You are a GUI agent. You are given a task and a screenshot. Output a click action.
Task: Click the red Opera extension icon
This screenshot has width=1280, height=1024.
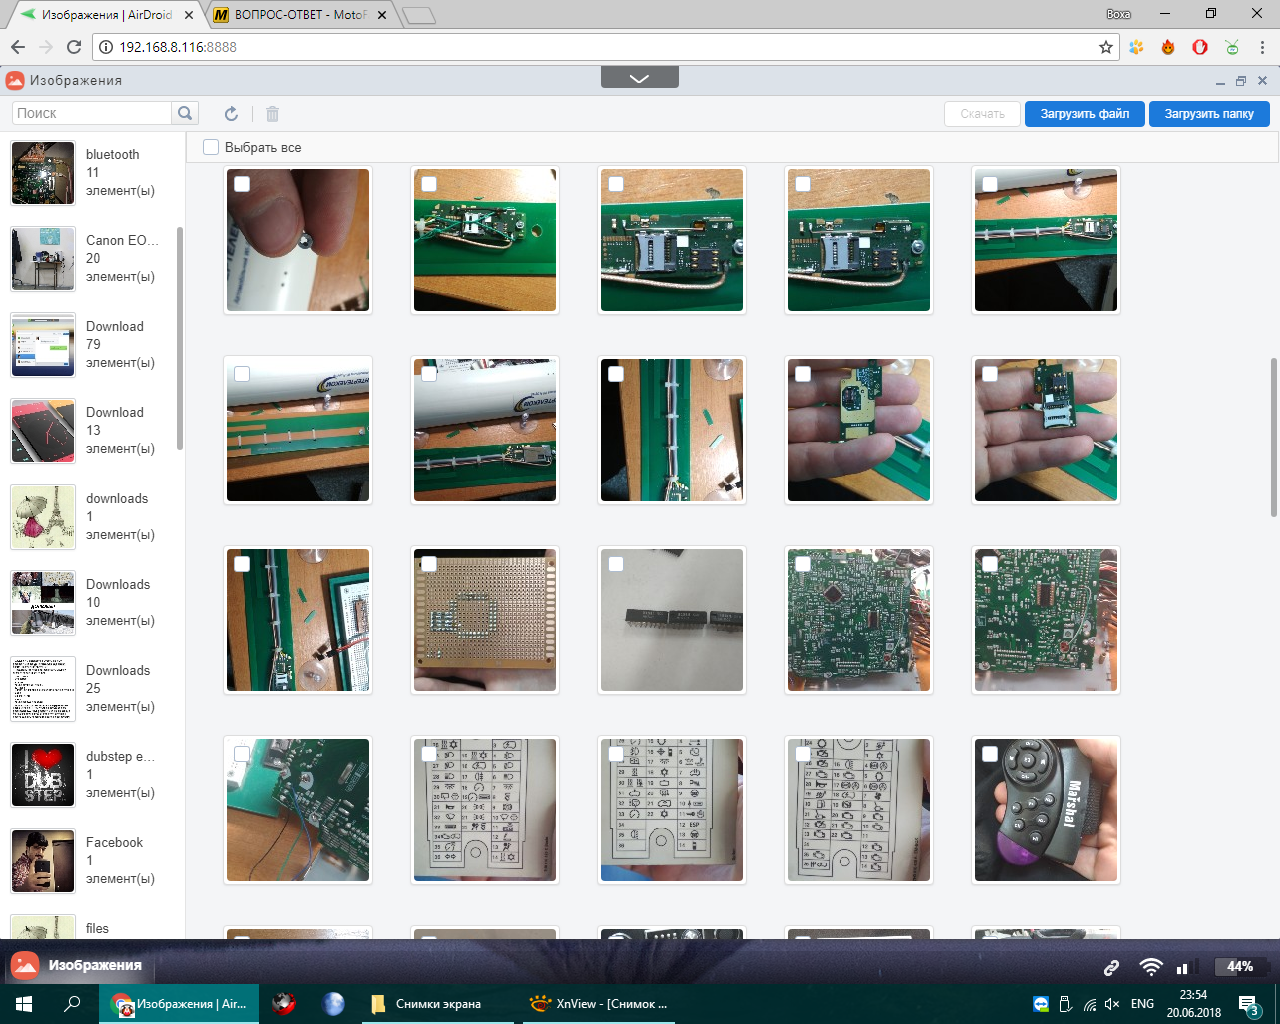tap(1200, 47)
